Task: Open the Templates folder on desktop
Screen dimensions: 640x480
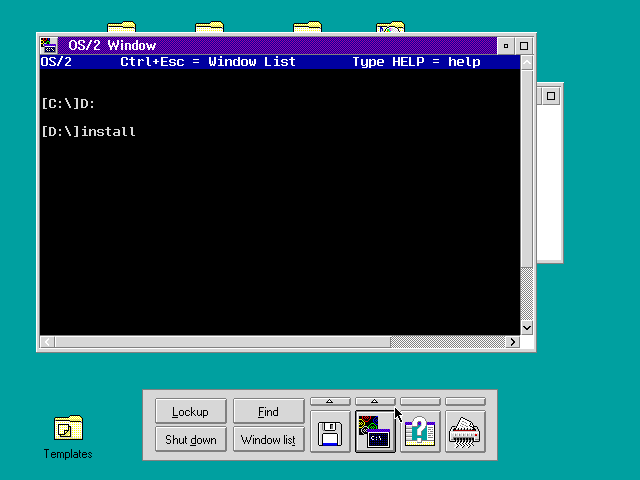Action: coord(68,437)
